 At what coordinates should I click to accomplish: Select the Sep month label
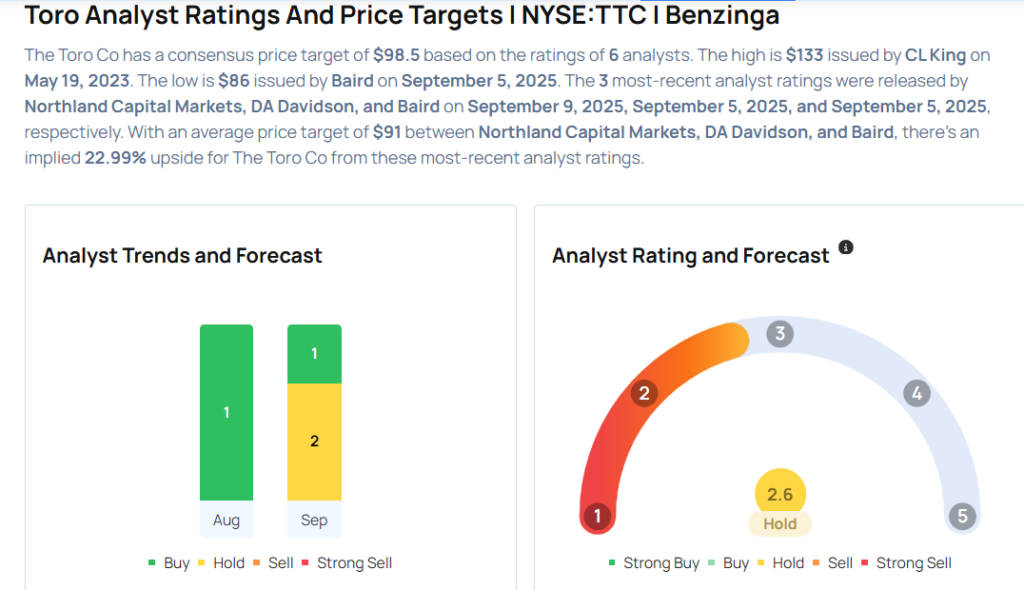coord(314,521)
